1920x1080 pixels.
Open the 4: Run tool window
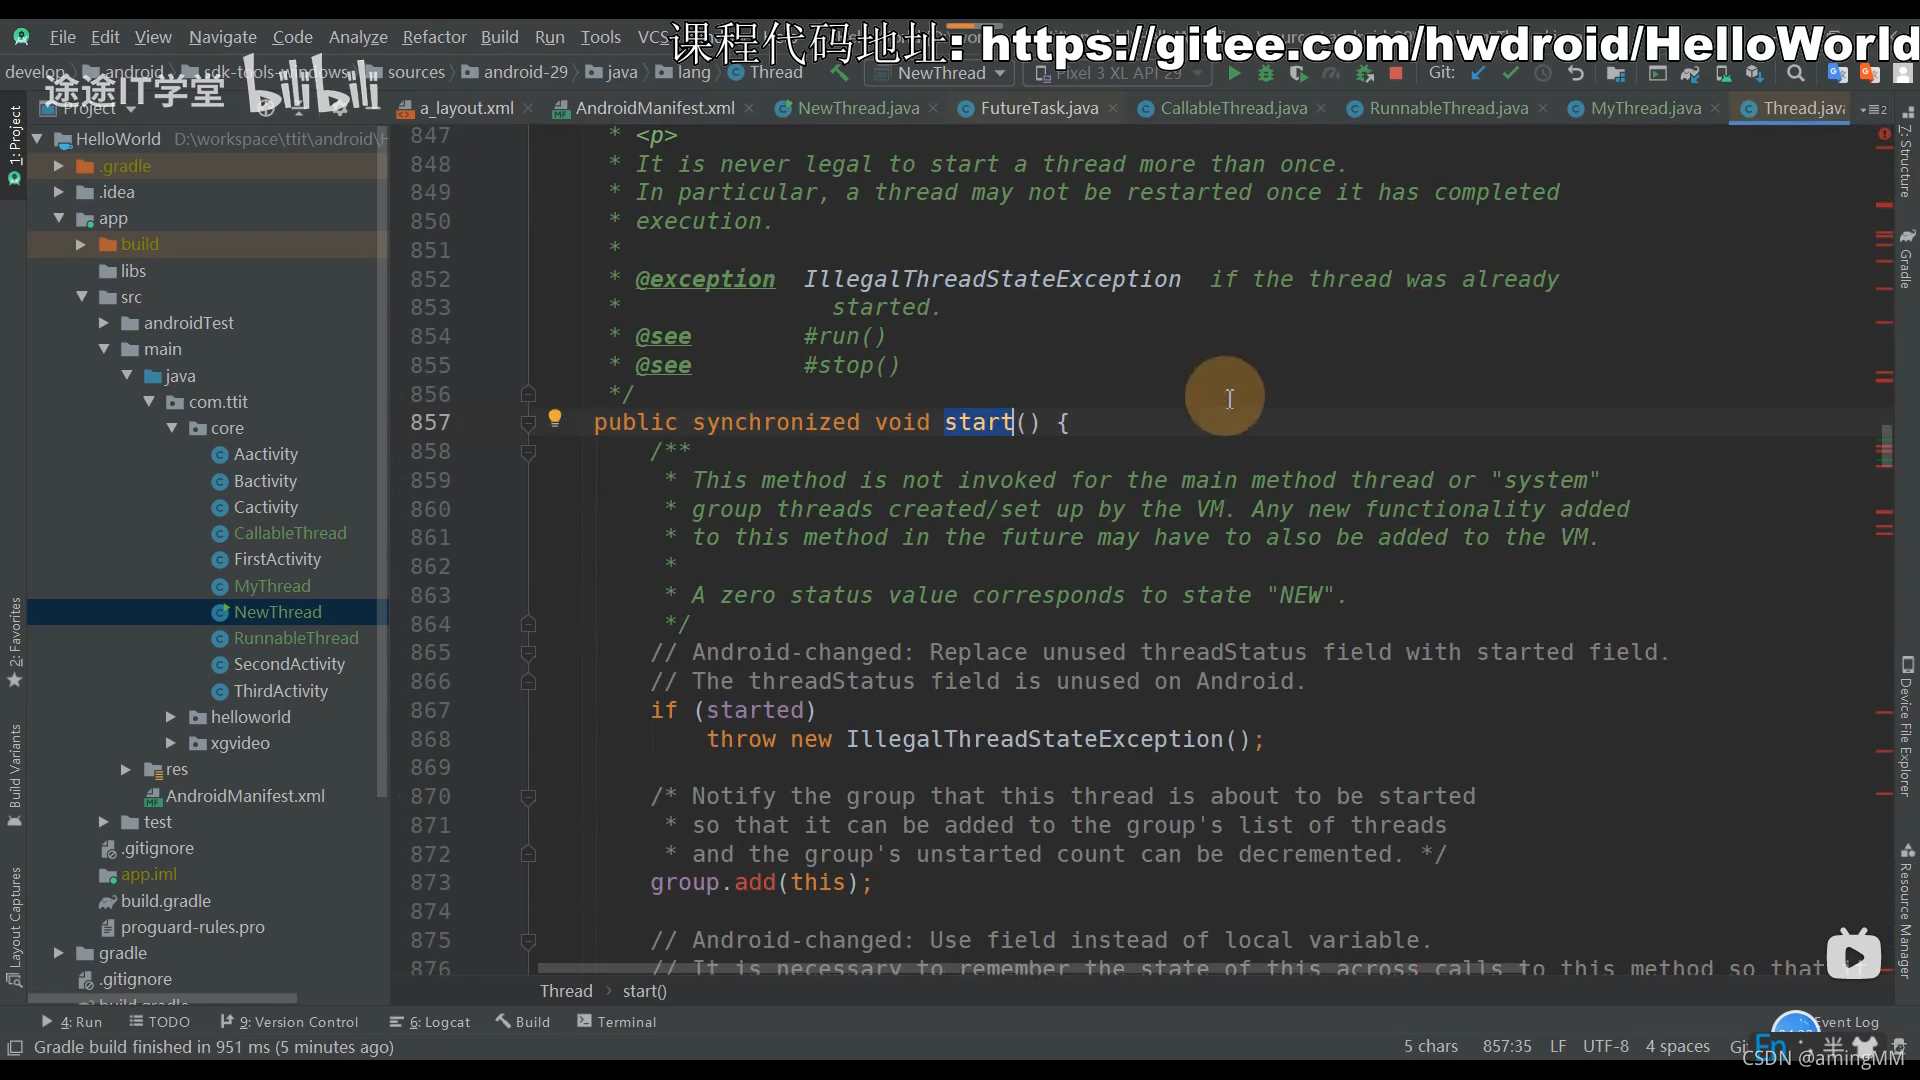[72, 1022]
